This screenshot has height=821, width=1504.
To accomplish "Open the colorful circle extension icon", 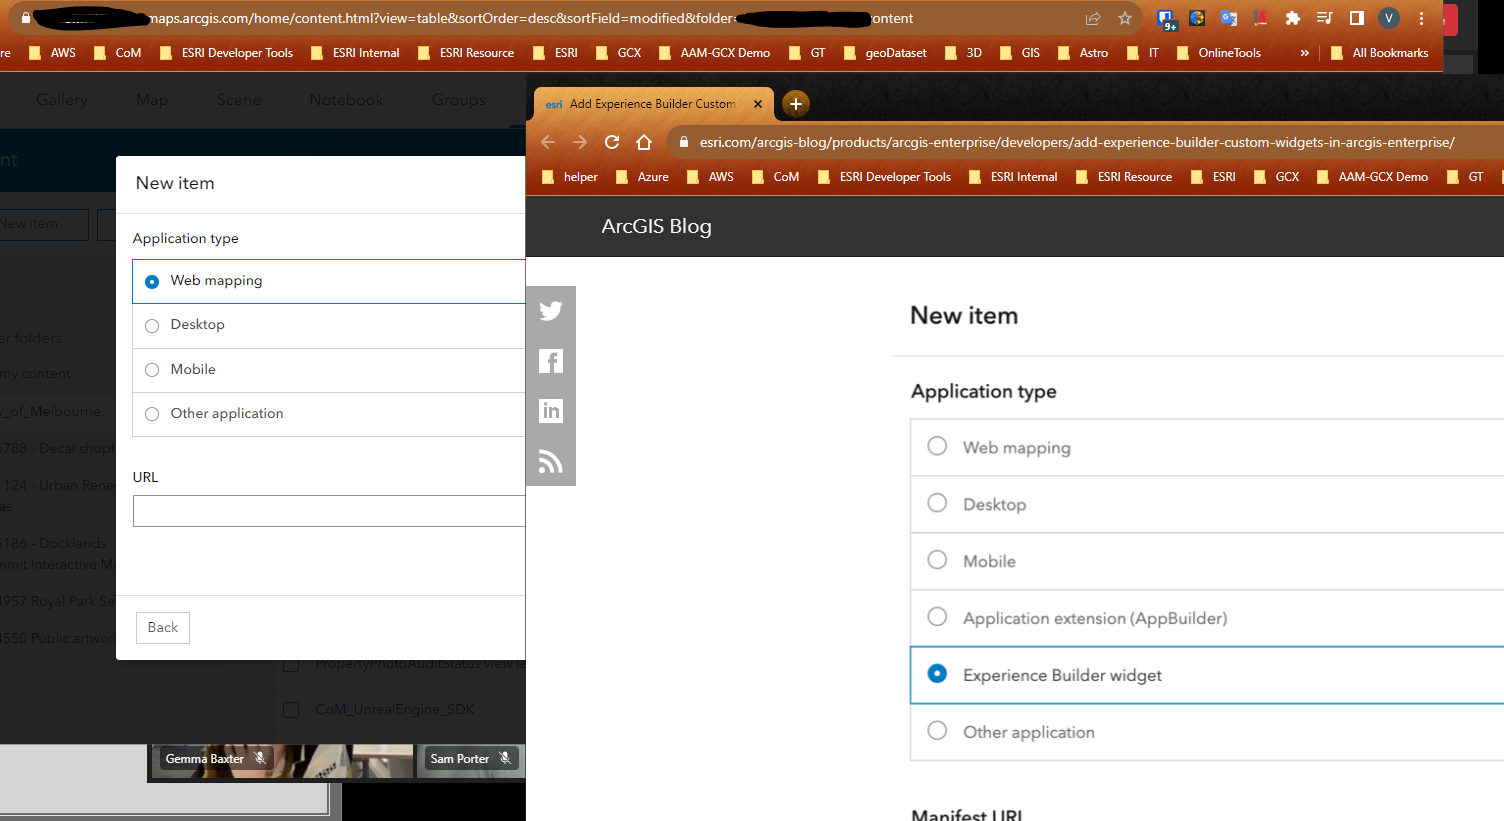I will coord(1197,18).
